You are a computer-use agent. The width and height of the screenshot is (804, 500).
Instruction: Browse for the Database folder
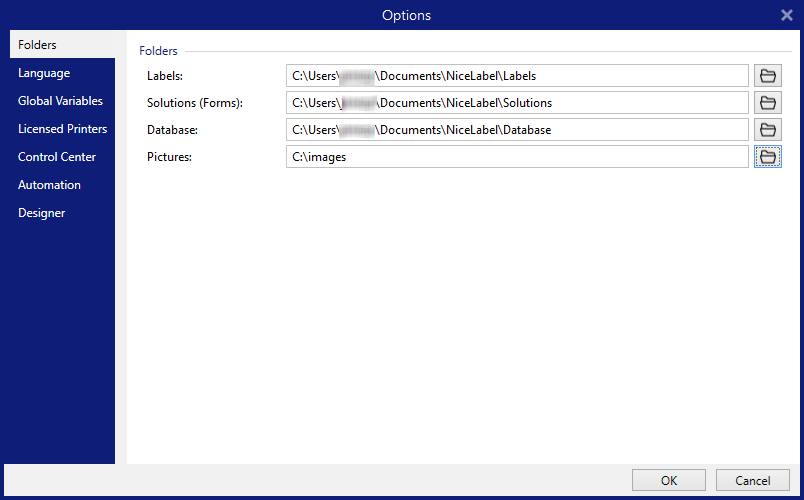tap(767, 130)
